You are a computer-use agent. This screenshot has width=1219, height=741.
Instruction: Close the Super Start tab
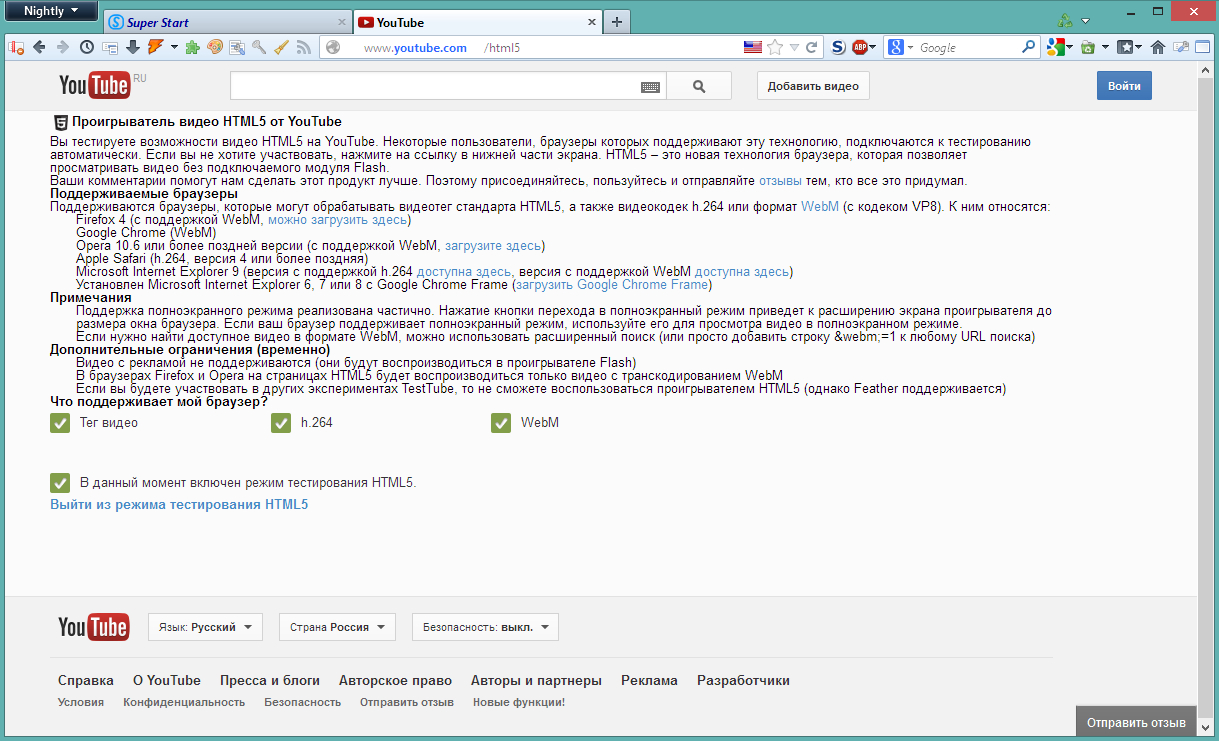pos(341,22)
